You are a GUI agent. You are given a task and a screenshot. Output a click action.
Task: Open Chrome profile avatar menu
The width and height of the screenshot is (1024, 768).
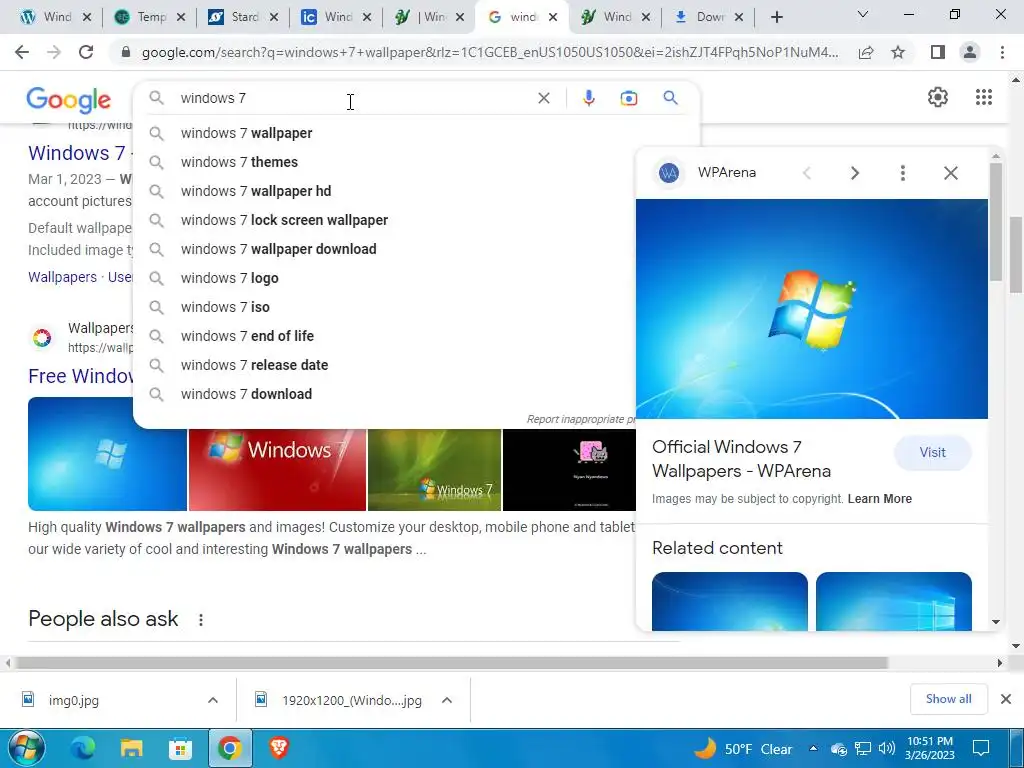970,52
